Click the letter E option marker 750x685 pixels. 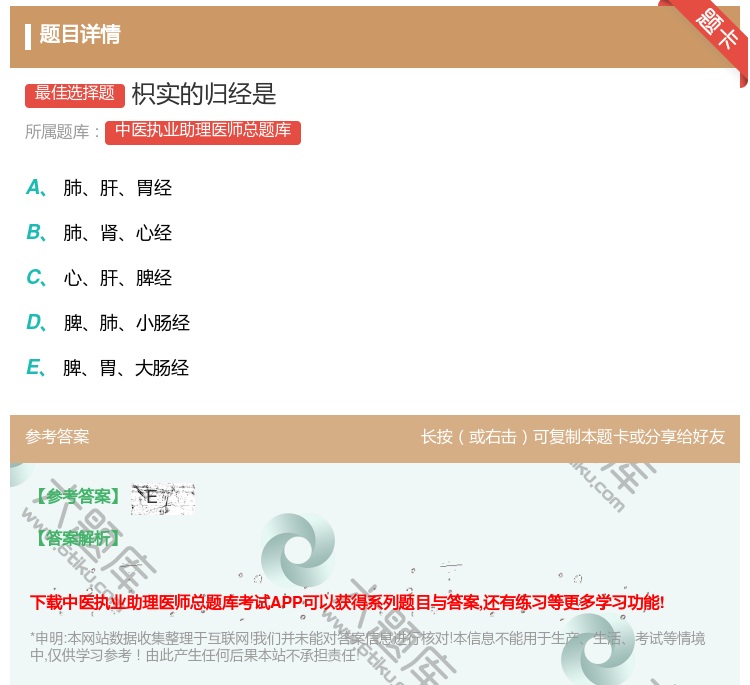click(x=35, y=368)
